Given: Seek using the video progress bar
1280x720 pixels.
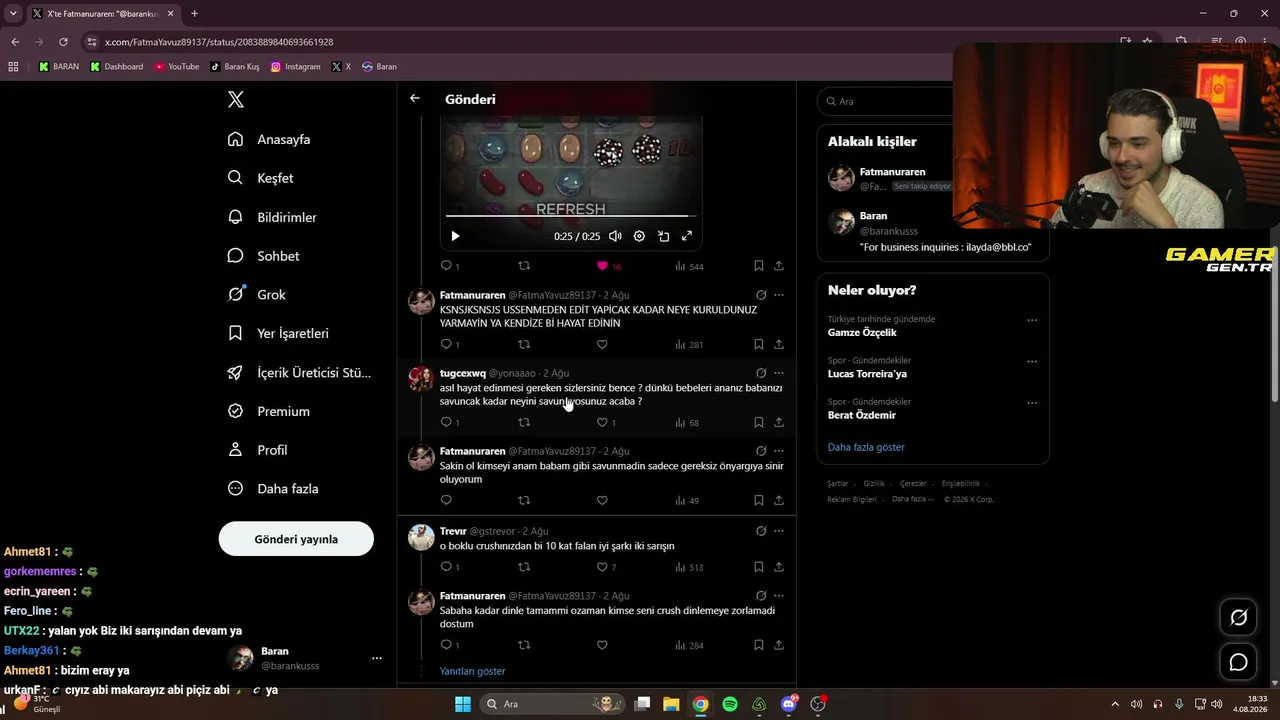Looking at the screenshot, I should 569,216.
